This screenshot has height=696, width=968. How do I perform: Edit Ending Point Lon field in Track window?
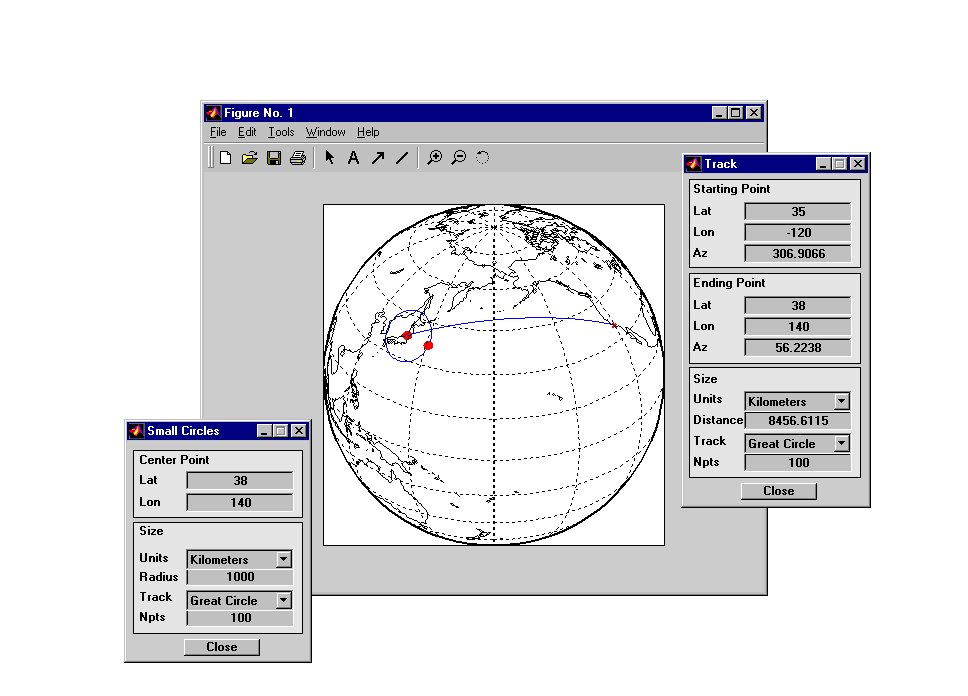click(798, 327)
